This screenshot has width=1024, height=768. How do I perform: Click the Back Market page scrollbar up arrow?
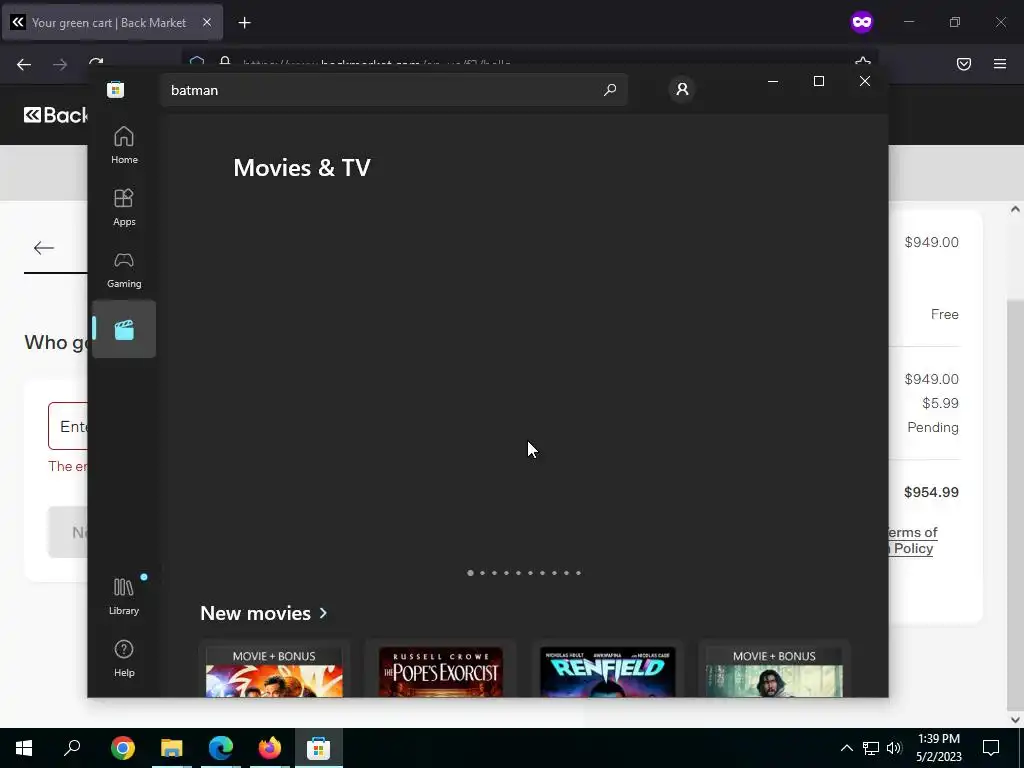pos(1015,210)
